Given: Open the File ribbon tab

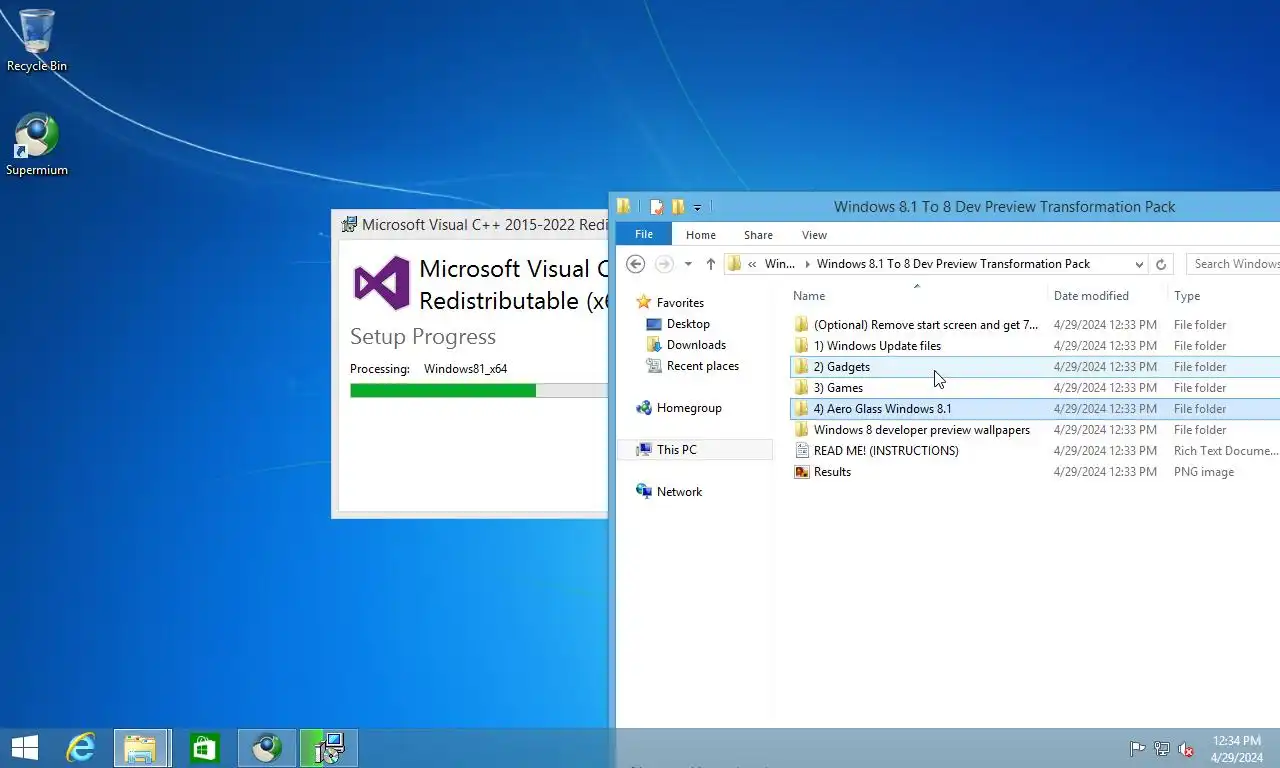Looking at the screenshot, I should click(x=644, y=234).
